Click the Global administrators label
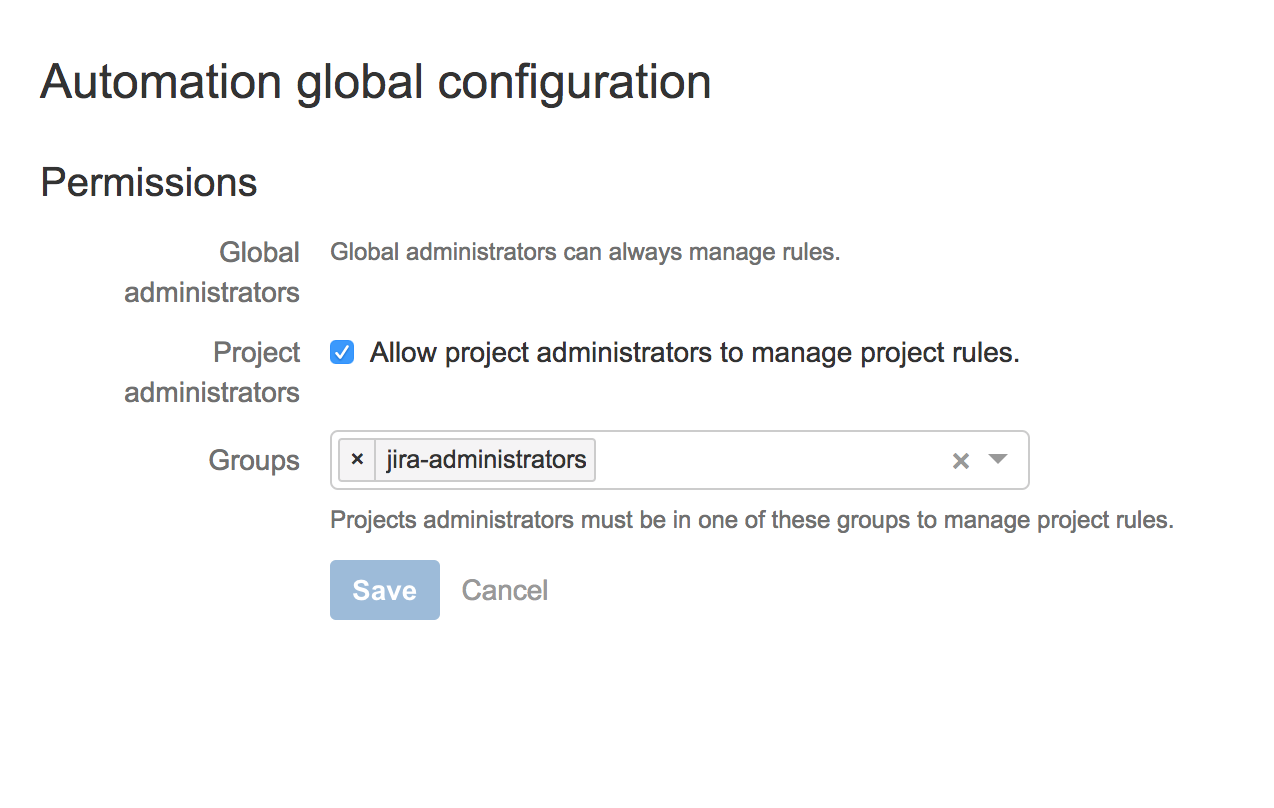This screenshot has width=1274, height=808. coord(212,272)
